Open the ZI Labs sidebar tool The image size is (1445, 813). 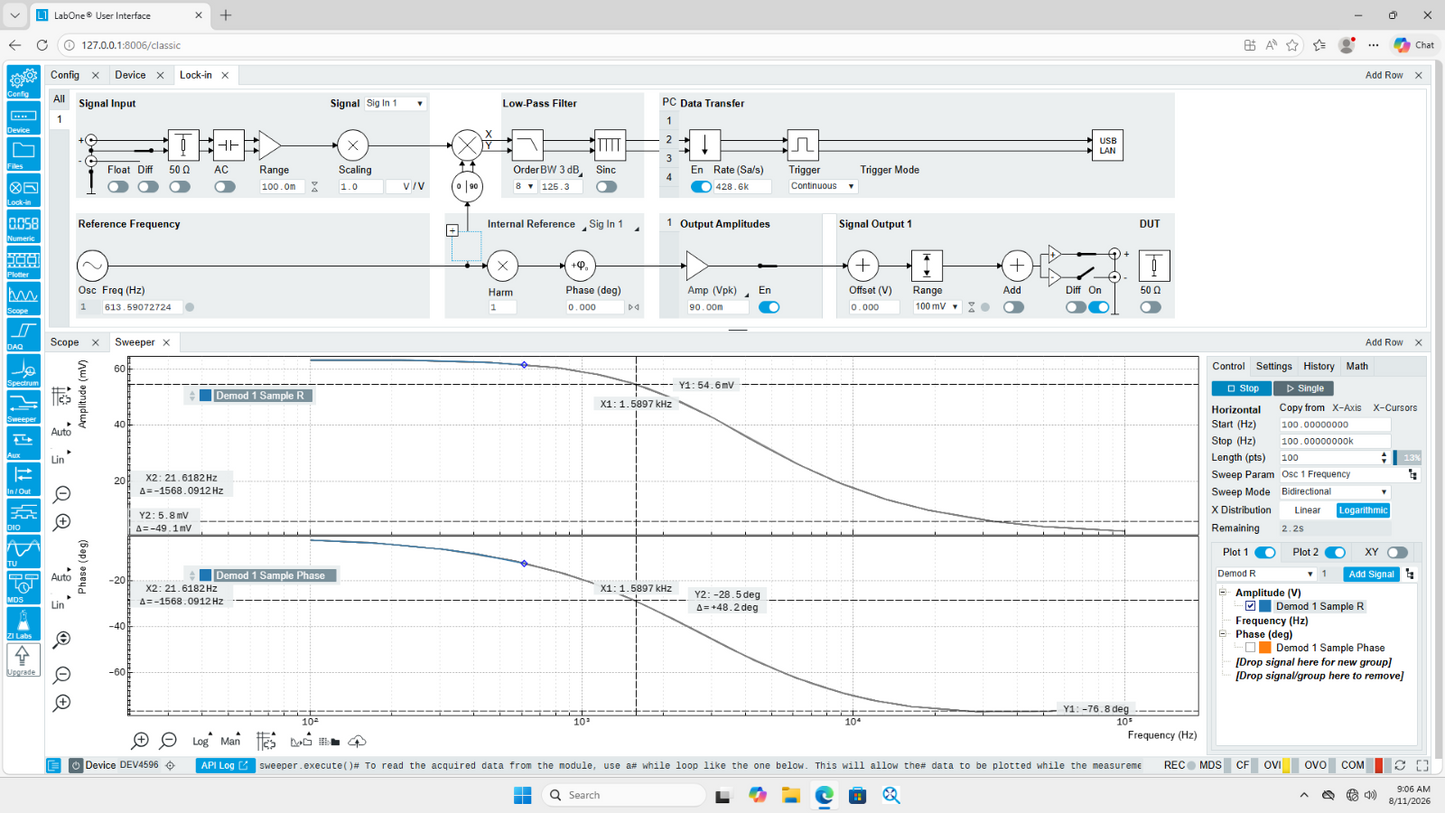(22, 624)
